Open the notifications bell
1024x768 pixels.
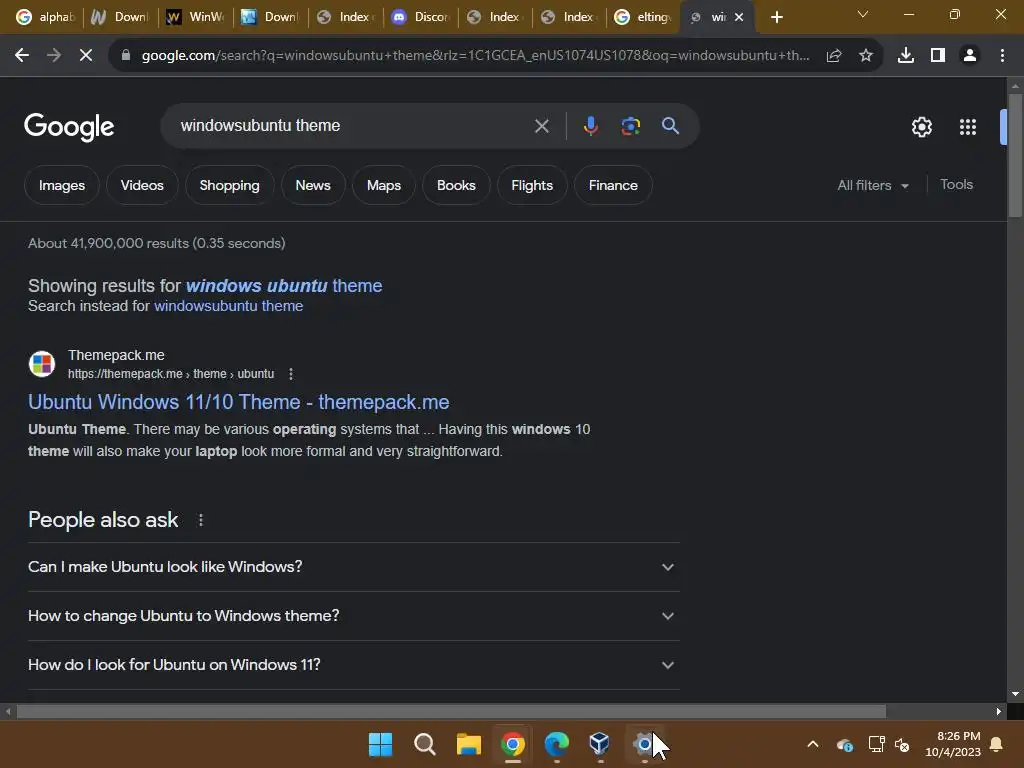(997, 744)
